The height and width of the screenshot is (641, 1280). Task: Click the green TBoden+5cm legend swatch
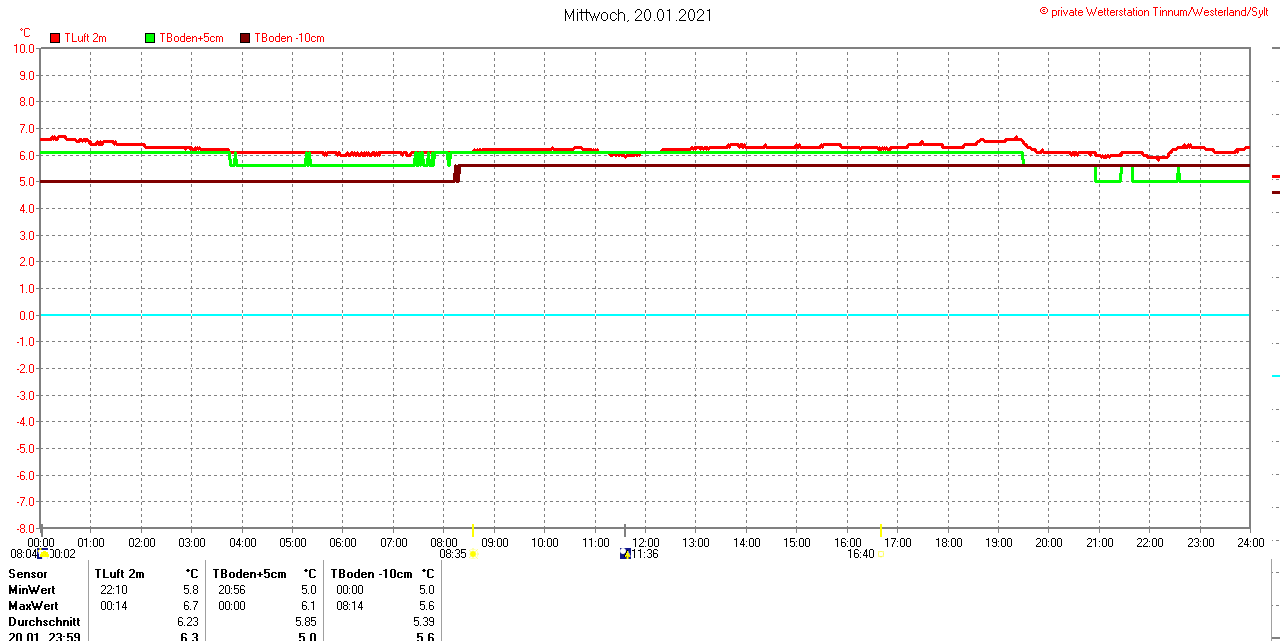pyautogui.click(x=150, y=38)
